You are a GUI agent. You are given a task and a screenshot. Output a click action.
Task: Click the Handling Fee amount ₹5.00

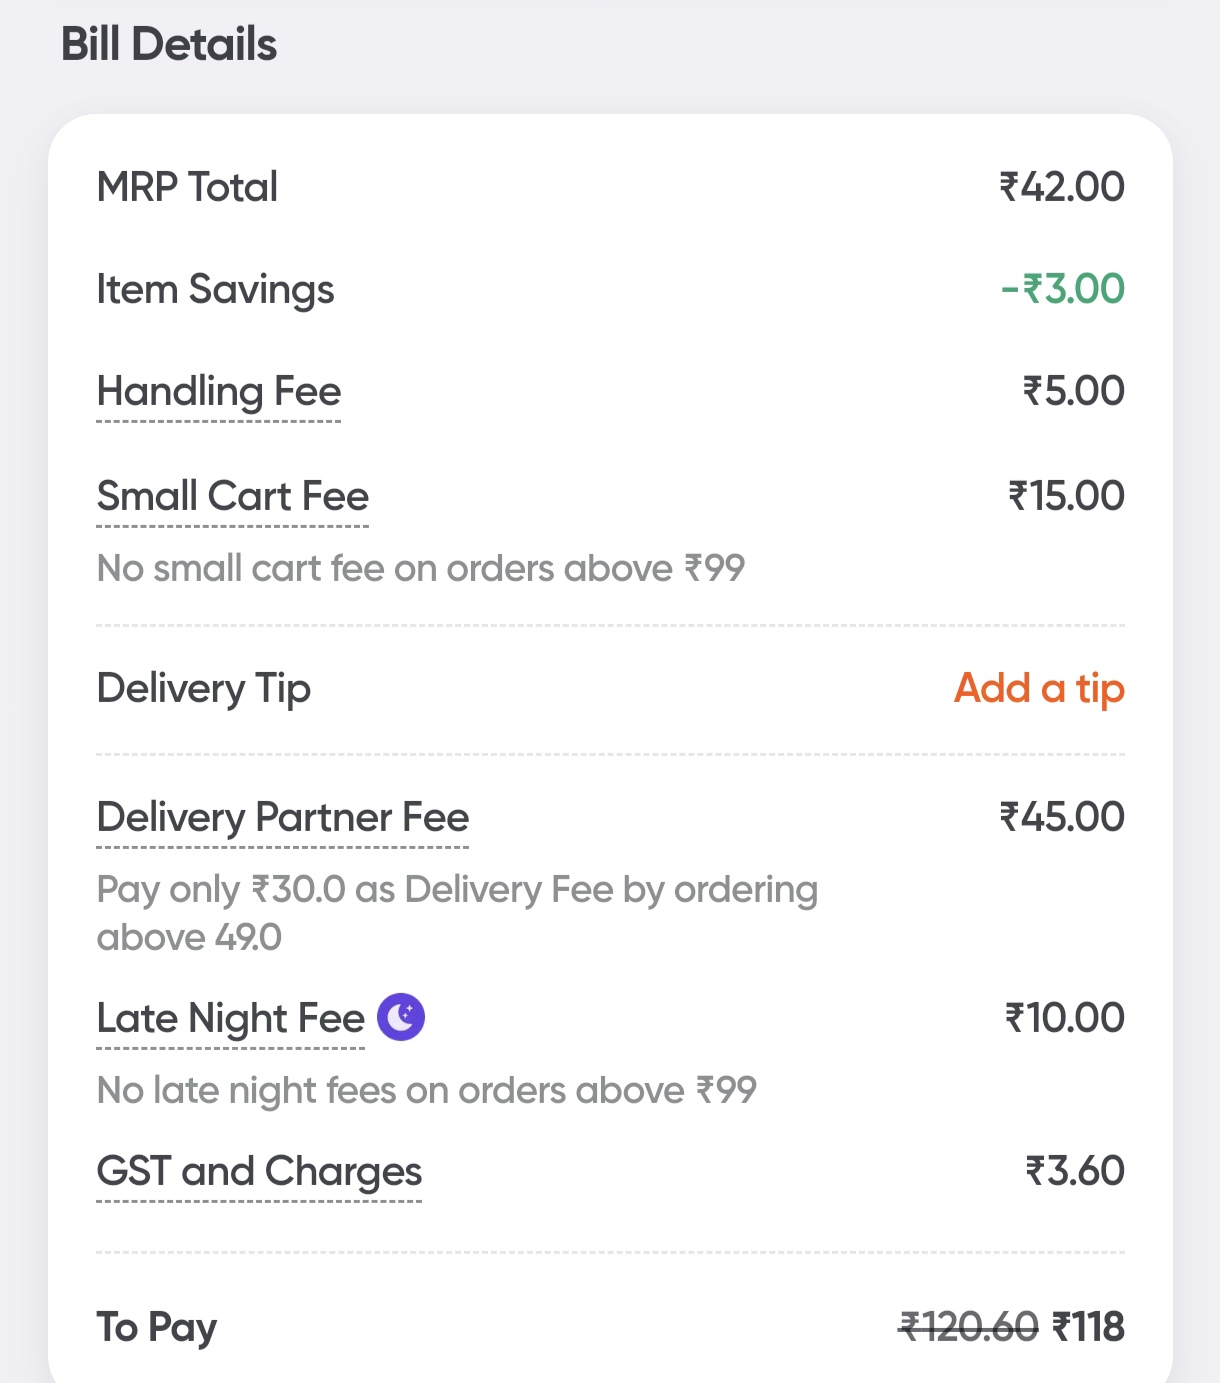click(x=1073, y=391)
